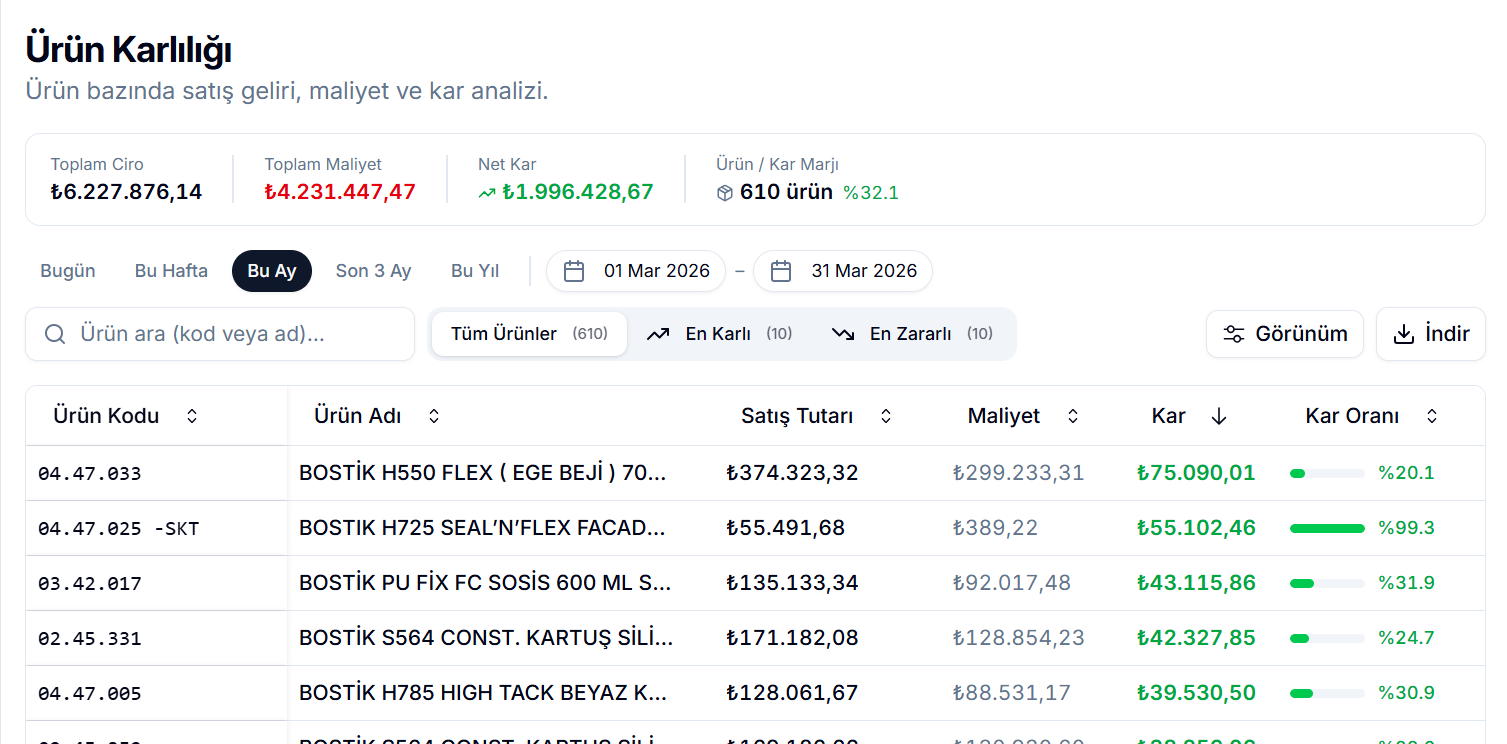Open the Görünüm options button
The width and height of the screenshot is (1507, 744).
pos(1284,334)
